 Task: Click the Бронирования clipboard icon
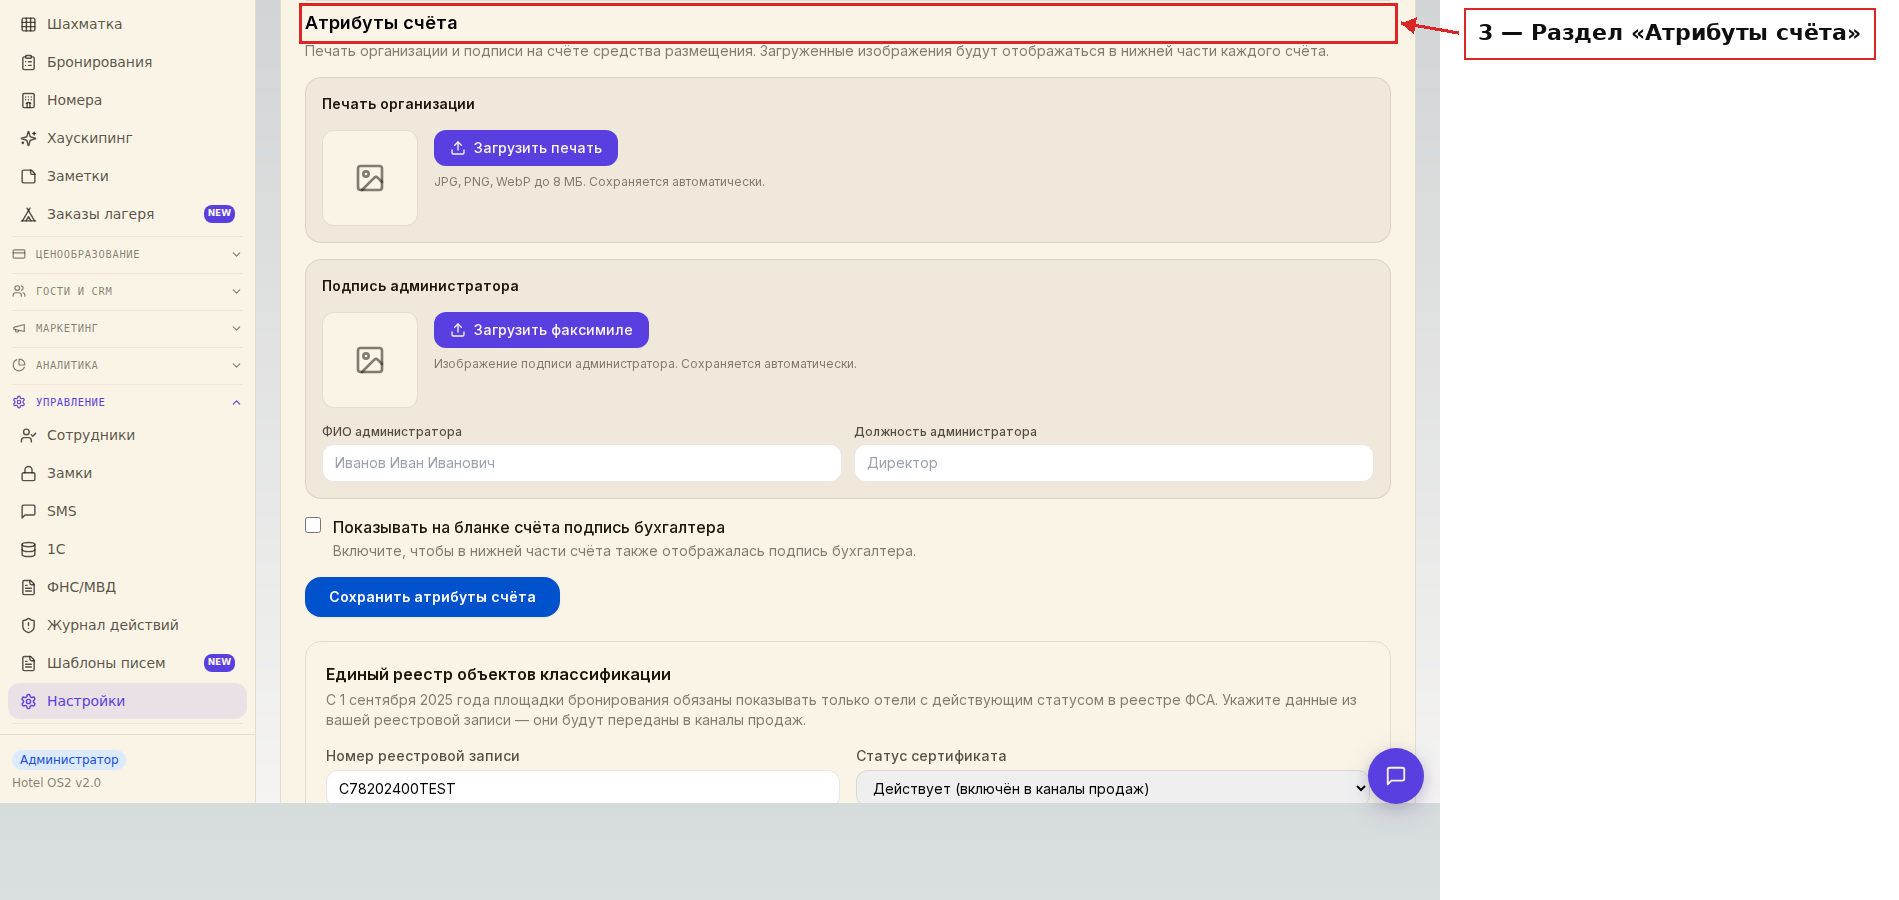(x=28, y=62)
